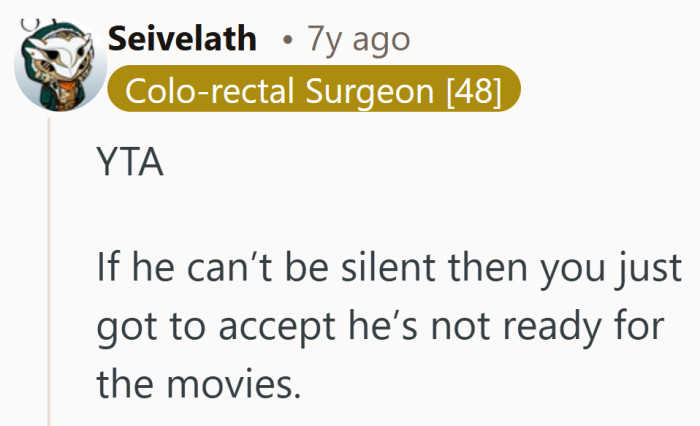Viewport: 700px width, 426px height.
Task: Click the "7y ago" comment timestamp
Action: pyautogui.click(x=358, y=39)
